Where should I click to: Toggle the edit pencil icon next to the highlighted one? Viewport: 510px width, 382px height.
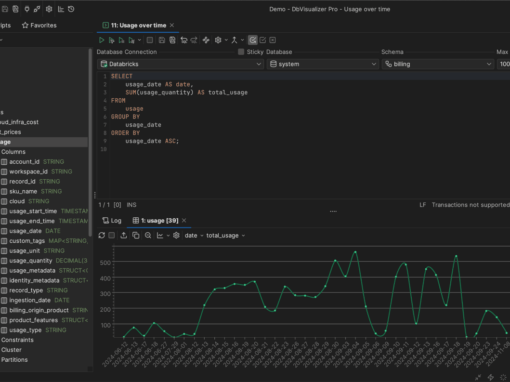pos(263,40)
